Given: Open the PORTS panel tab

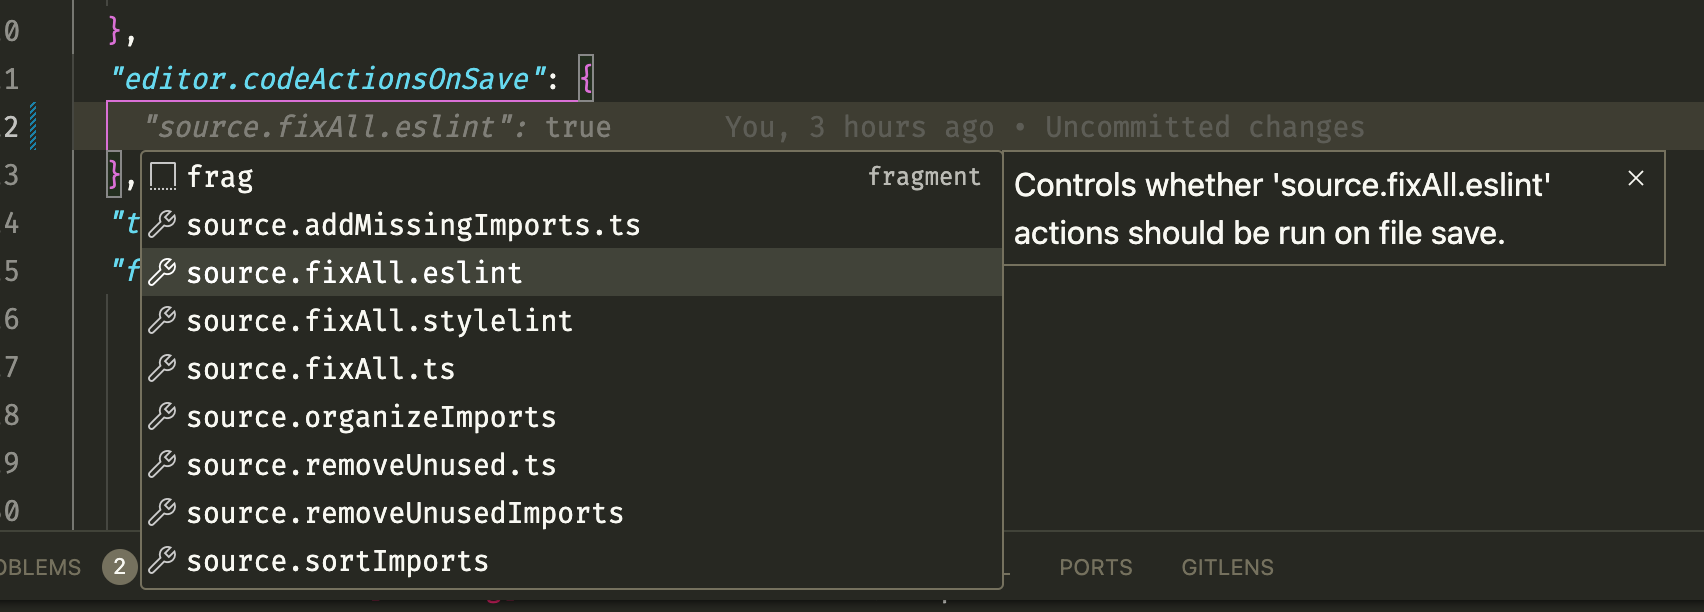Looking at the screenshot, I should coord(1095,567).
